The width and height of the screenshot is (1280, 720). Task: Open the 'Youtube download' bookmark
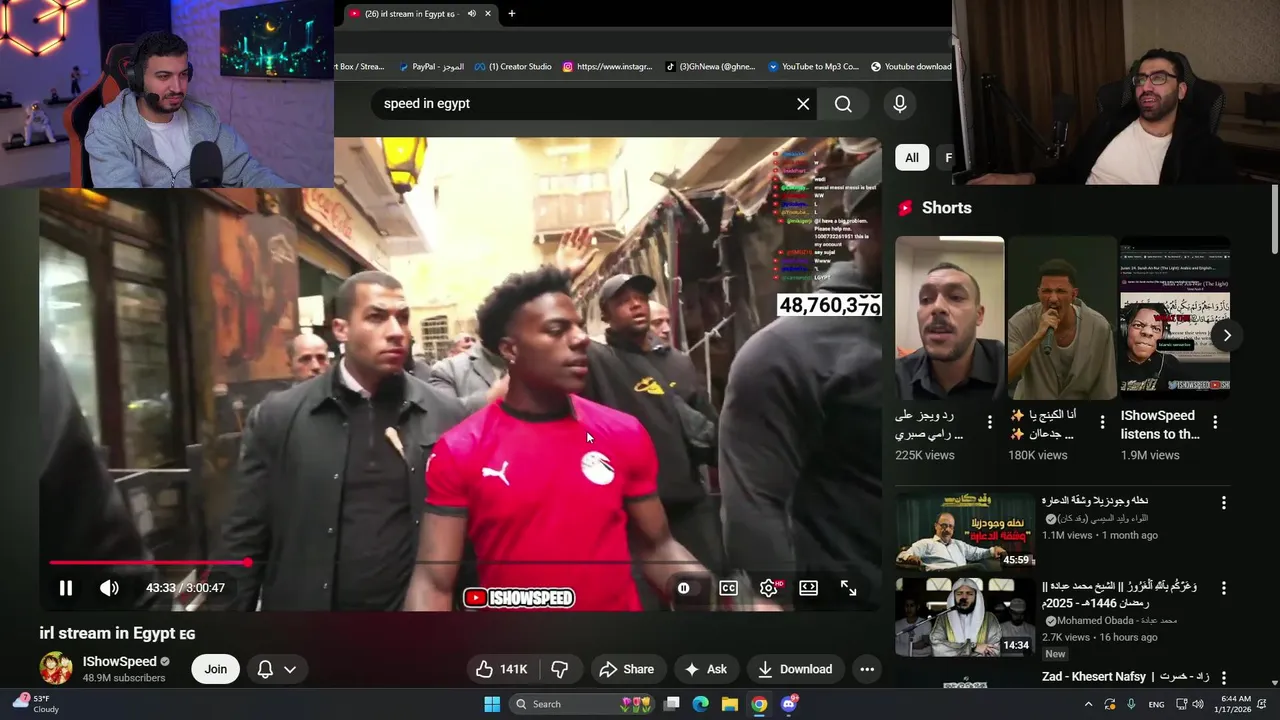911,67
